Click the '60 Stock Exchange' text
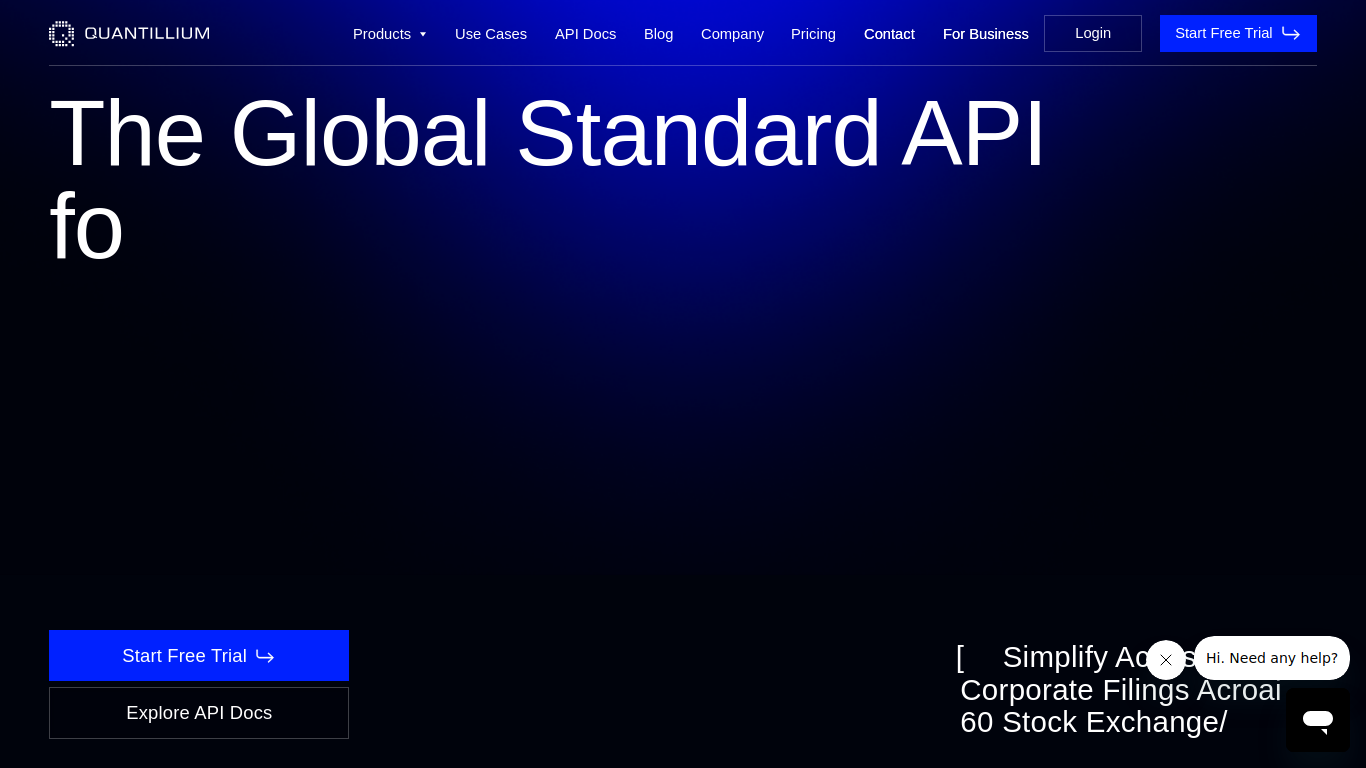Viewport: 1366px width, 768px height. 1093,722
